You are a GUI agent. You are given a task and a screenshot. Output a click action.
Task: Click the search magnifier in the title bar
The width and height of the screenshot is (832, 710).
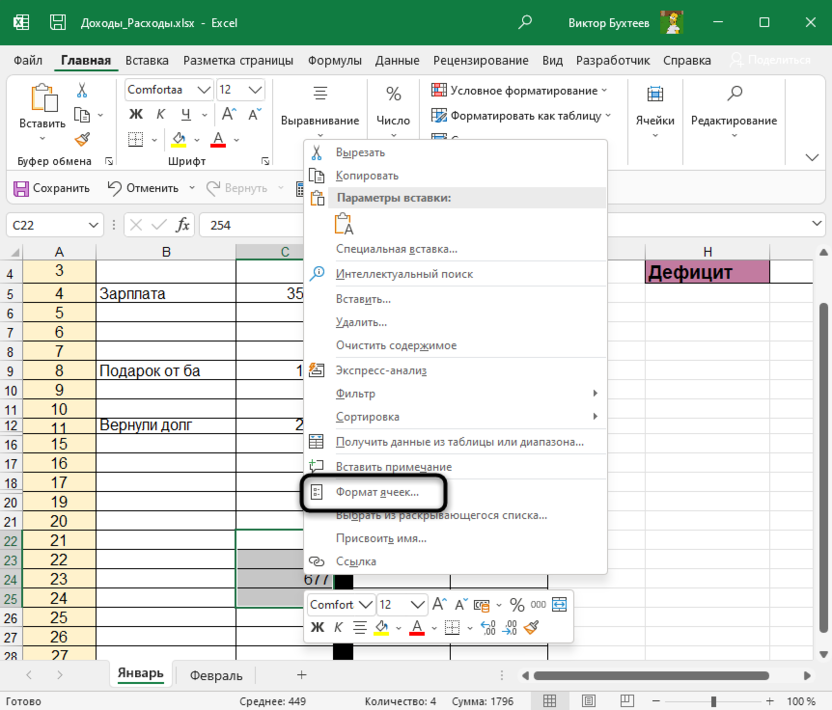click(x=526, y=22)
